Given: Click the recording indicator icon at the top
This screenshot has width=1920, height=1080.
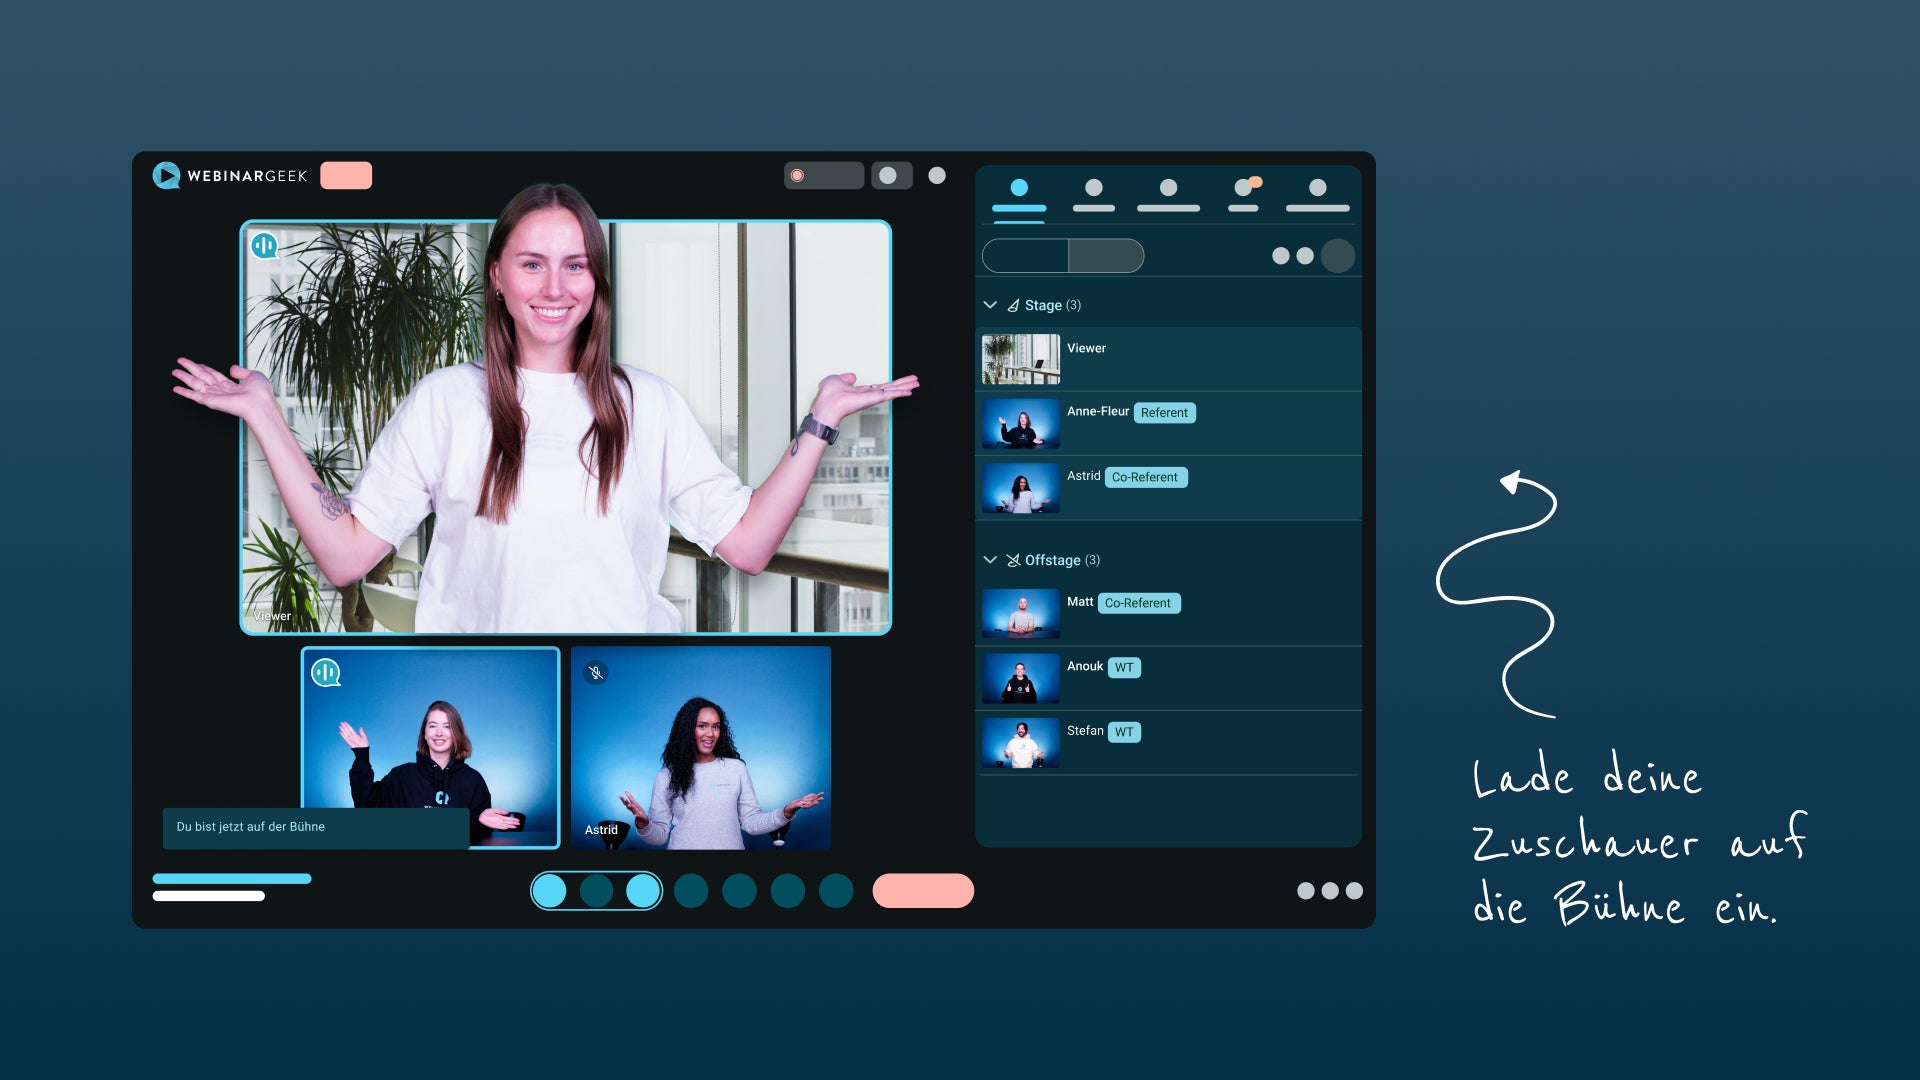Looking at the screenshot, I should pyautogui.click(x=797, y=175).
